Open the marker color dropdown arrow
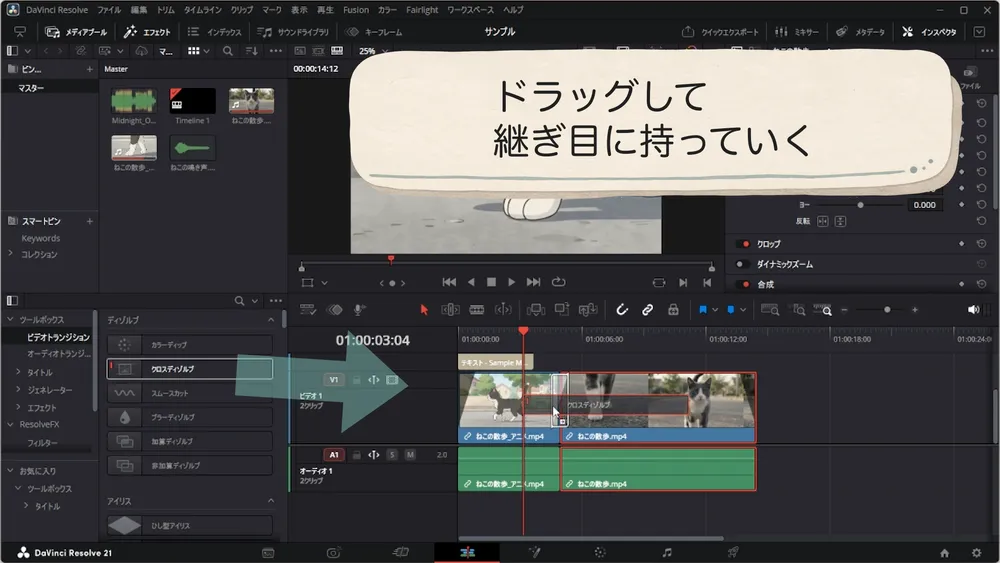This screenshot has height=563, width=1000. [x=743, y=310]
